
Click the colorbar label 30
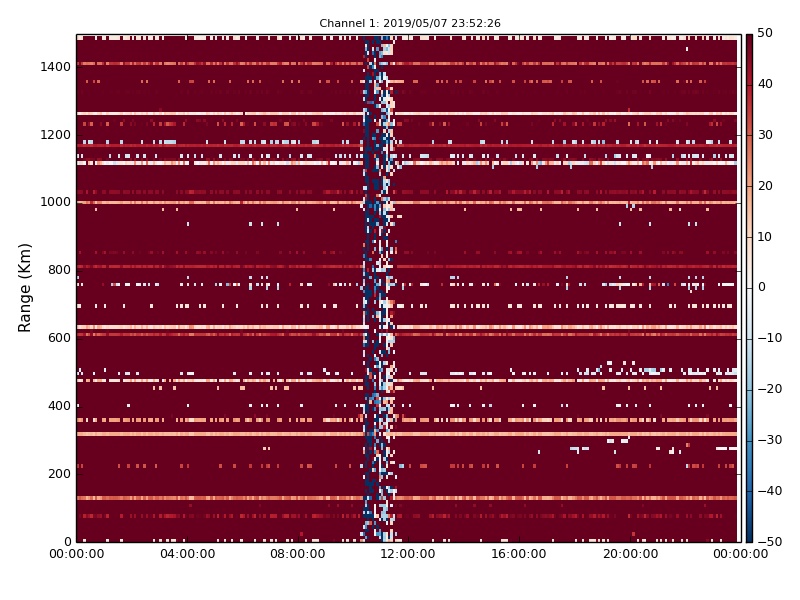(x=764, y=135)
